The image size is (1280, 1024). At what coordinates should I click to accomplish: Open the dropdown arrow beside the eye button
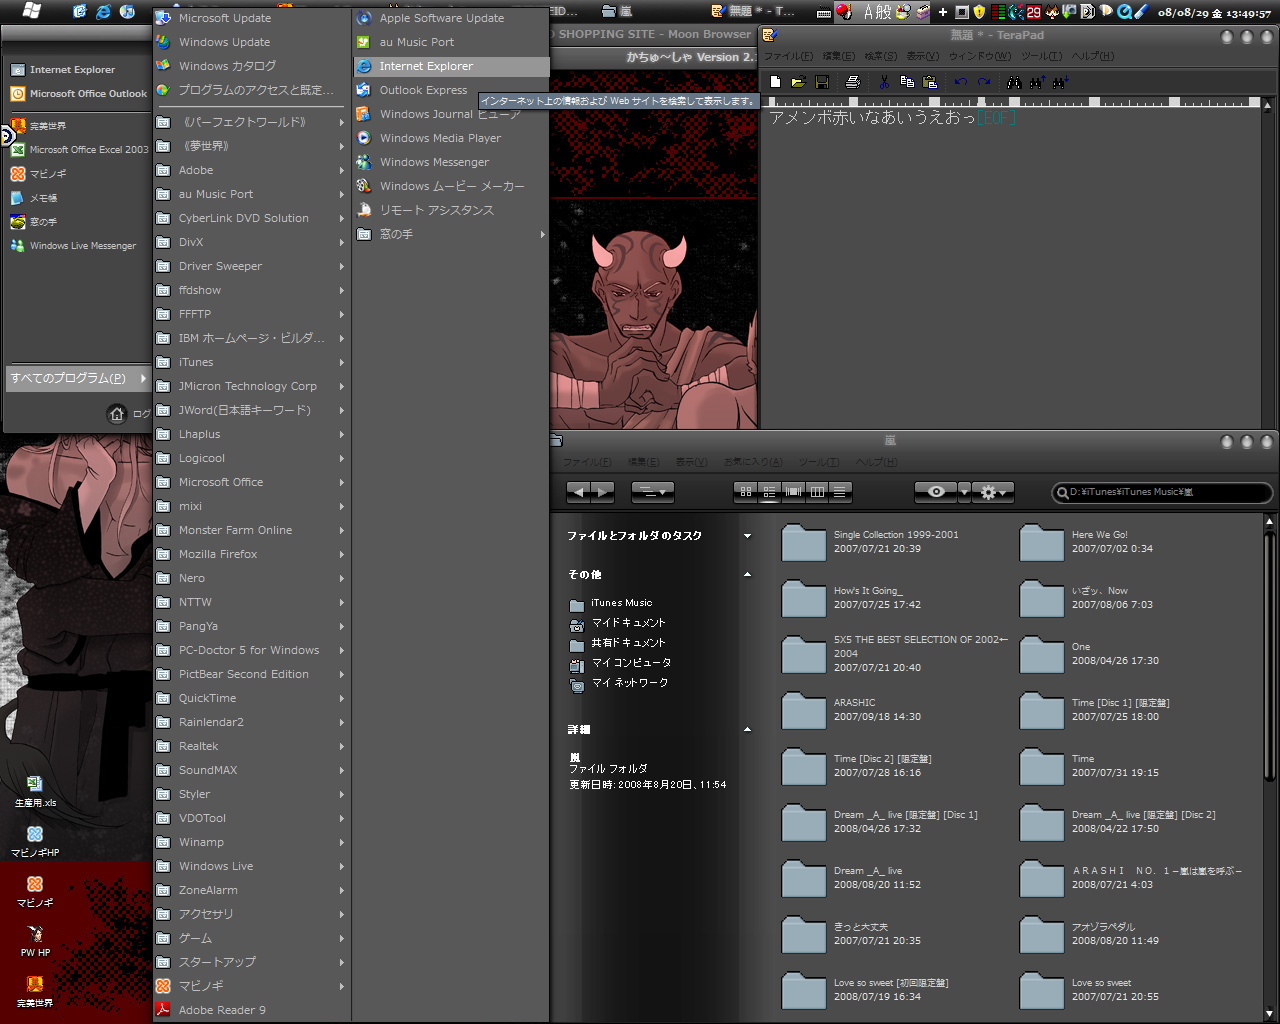(964, 492)
